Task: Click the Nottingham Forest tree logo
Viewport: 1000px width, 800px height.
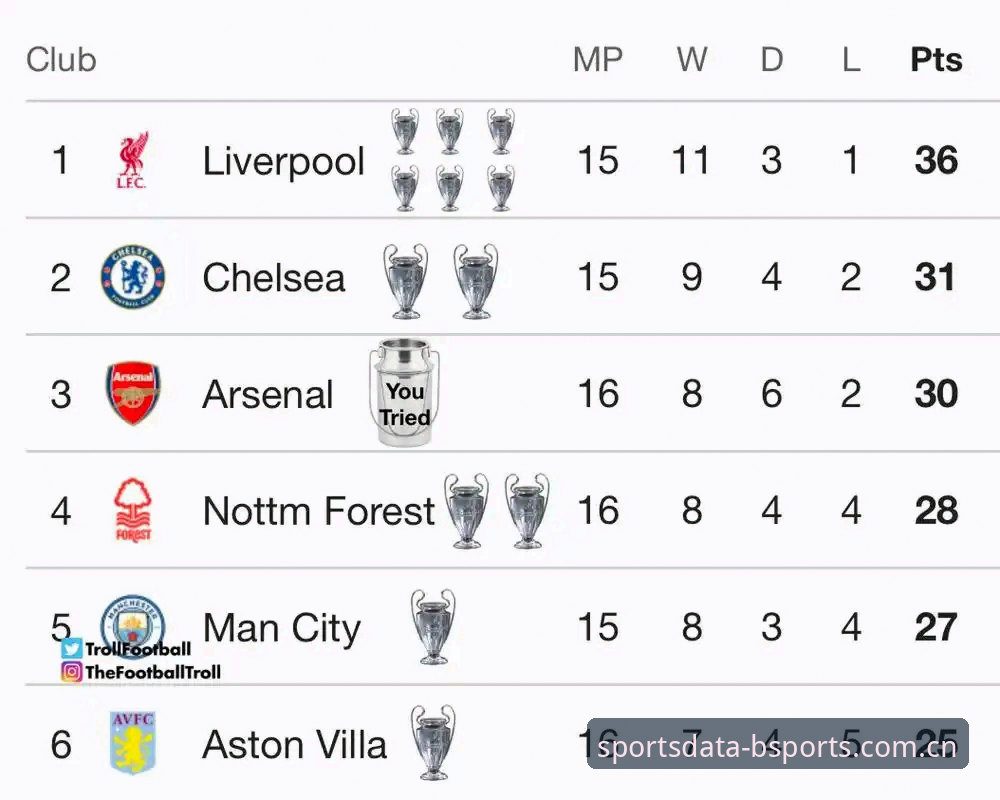Action: coord(133,510)
